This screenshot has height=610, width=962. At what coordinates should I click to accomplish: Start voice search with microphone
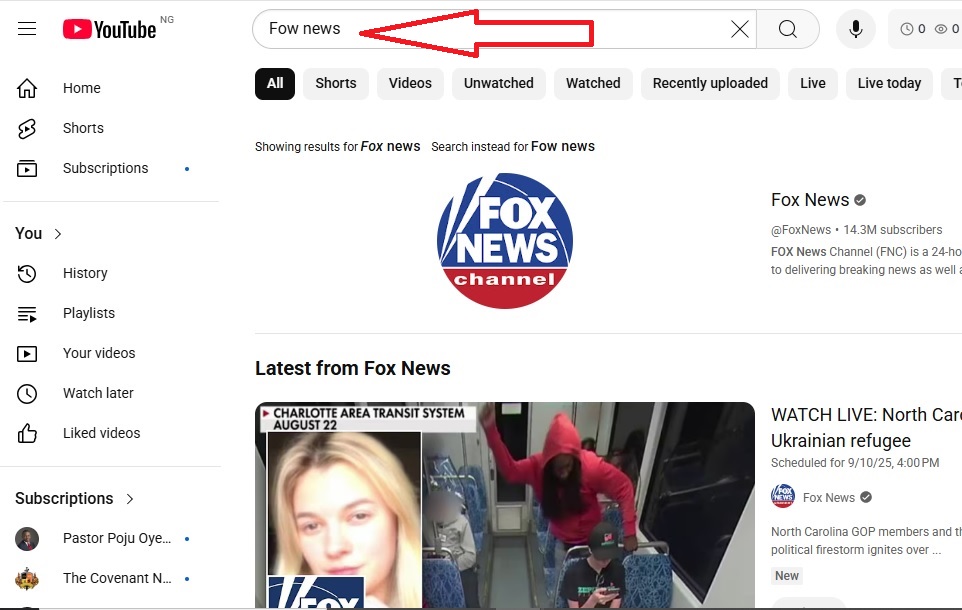coord(856,29)
